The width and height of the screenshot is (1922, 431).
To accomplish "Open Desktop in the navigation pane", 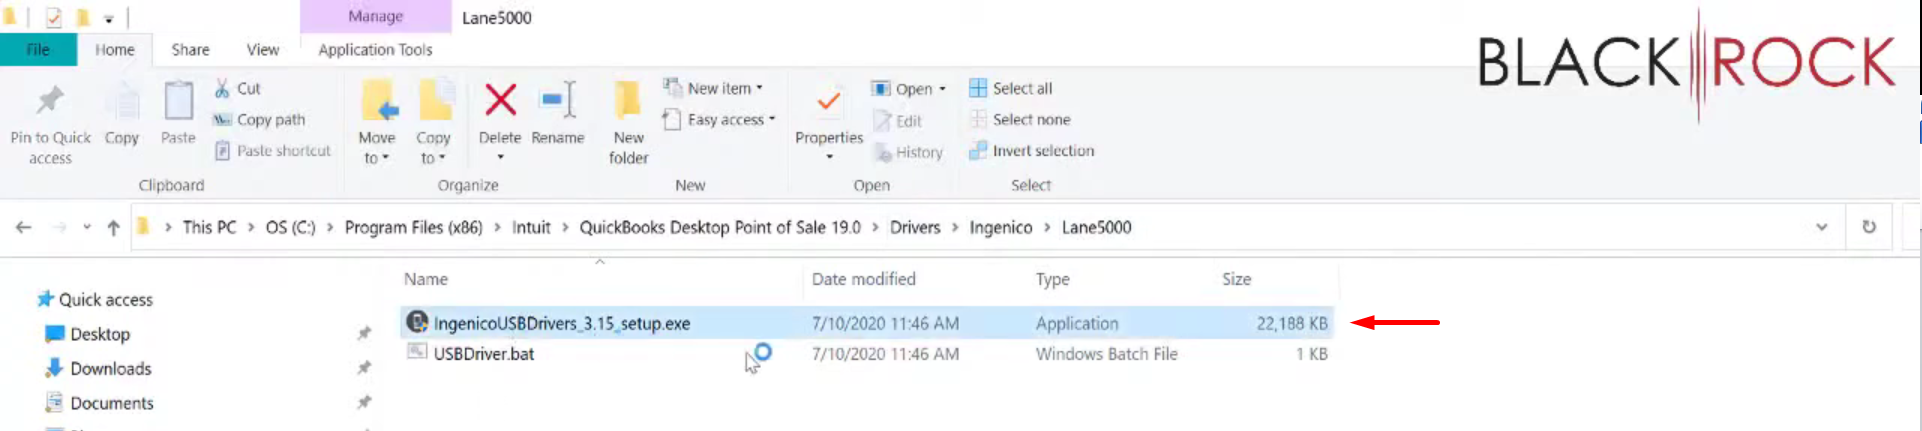I will point(88,334).
